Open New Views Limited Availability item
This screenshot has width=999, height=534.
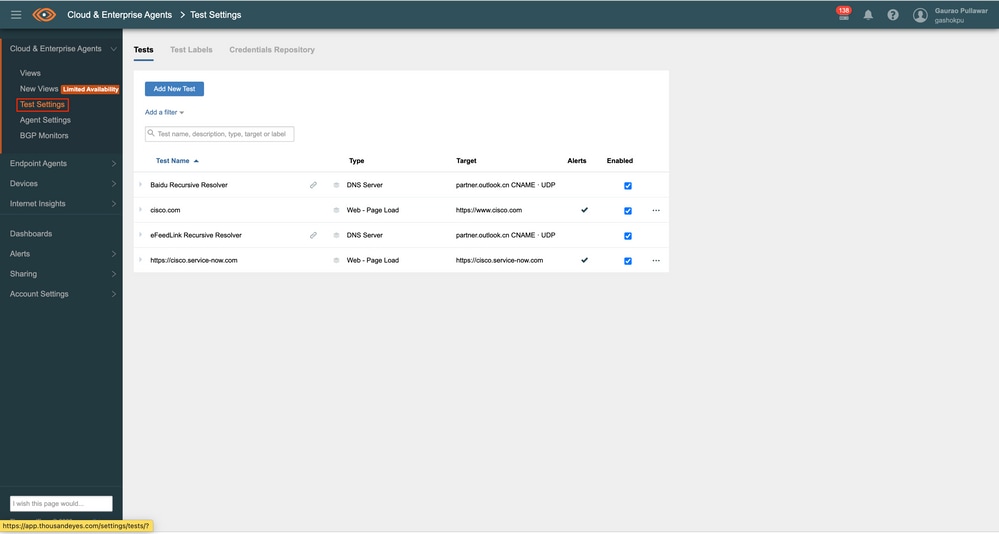[69, 89]
